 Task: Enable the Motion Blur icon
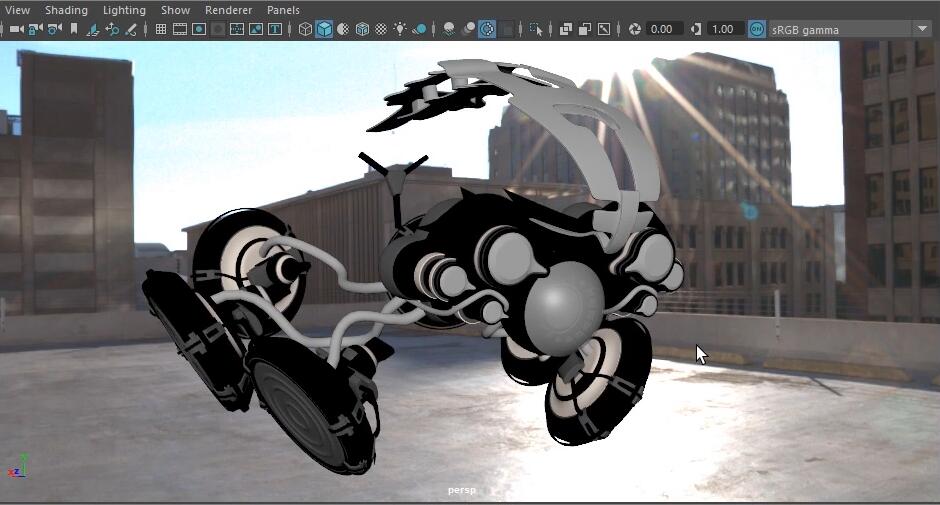[469, 29]
